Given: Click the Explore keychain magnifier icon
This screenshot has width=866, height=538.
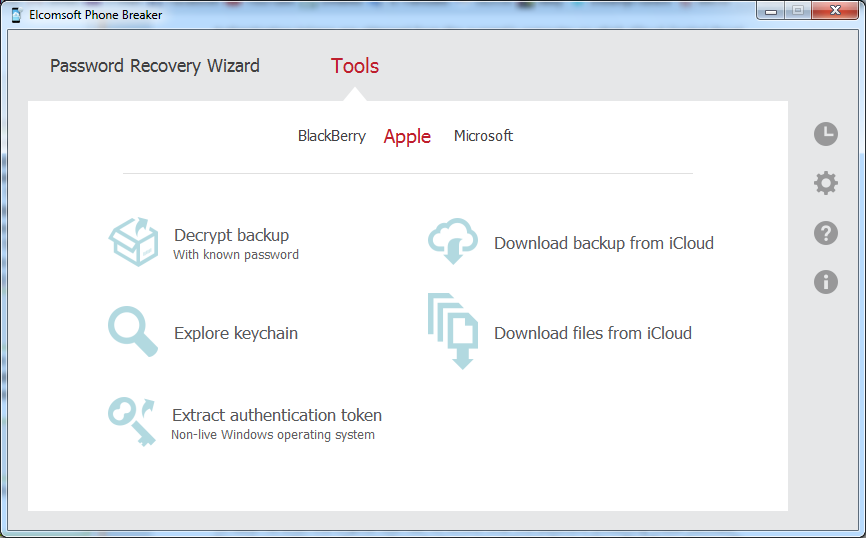Looking at the screenshot, I should [133, 331].
